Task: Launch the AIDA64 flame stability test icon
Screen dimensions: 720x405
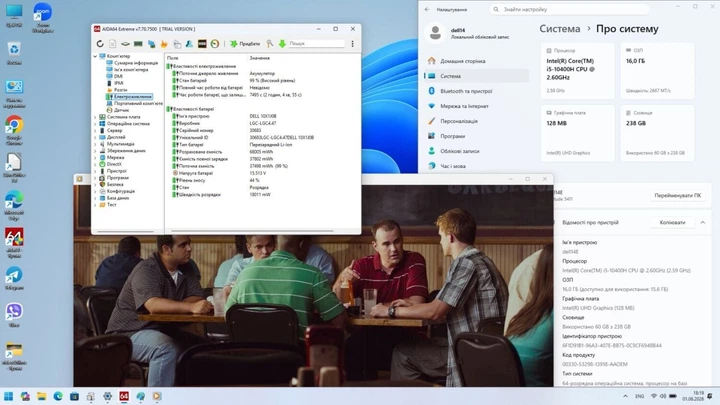Action: click(x=164, y=44)
